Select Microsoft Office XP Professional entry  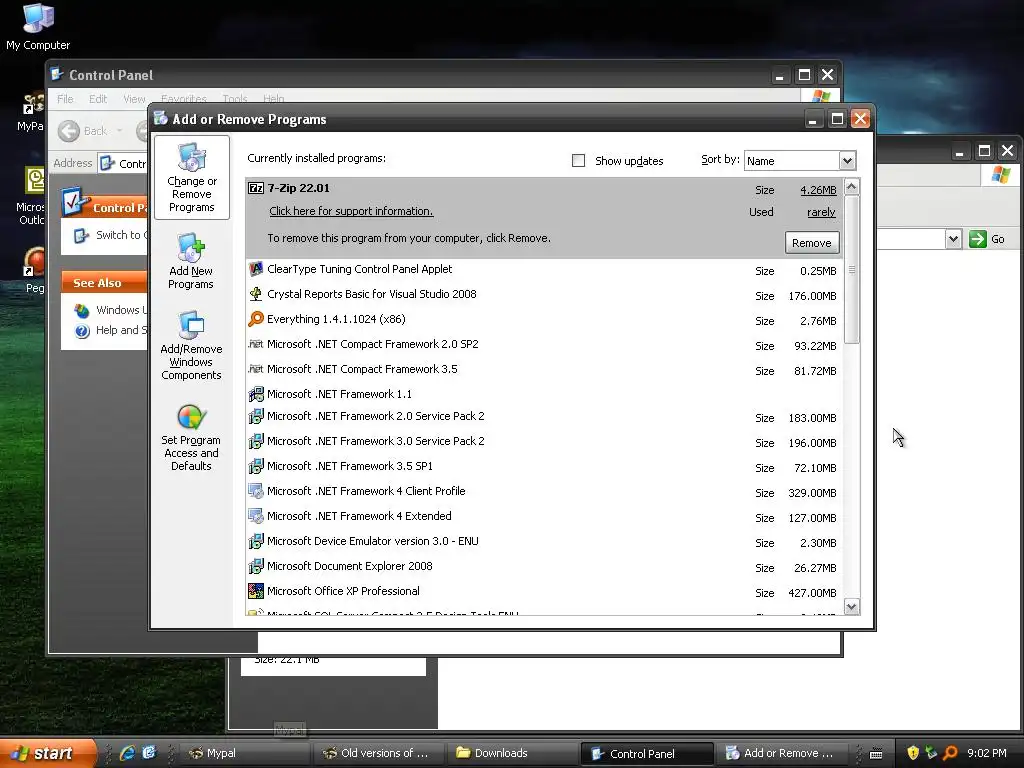pyautogui.click(x=544, y=592)
